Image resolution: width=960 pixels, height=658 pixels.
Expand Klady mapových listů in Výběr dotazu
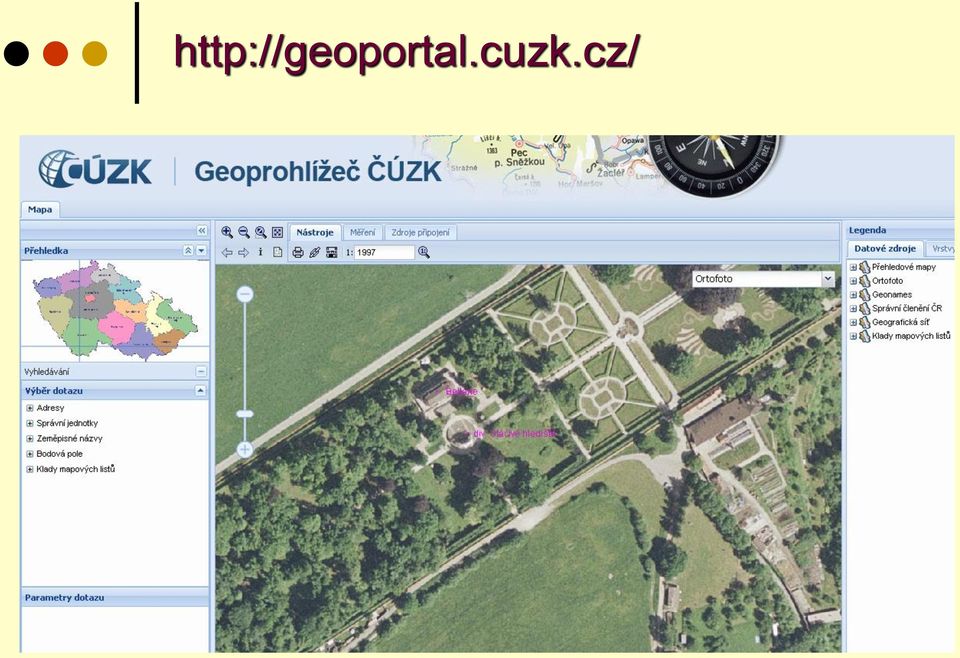[x=29, y=469]
